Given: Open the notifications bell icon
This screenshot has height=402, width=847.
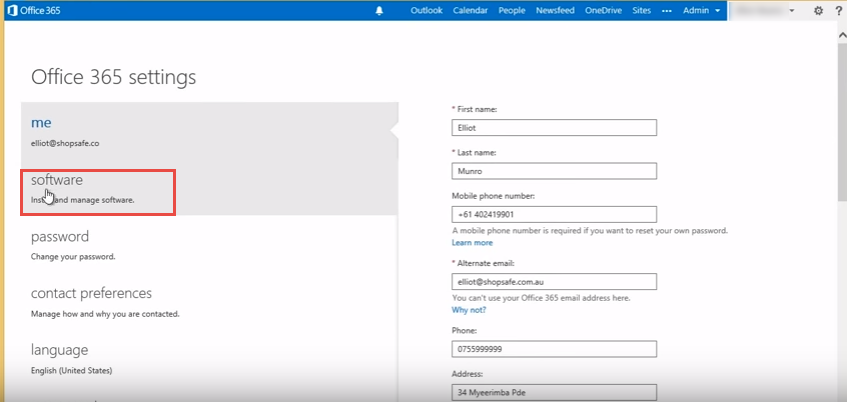Looking at the screenshot, I should coord(379,11).
